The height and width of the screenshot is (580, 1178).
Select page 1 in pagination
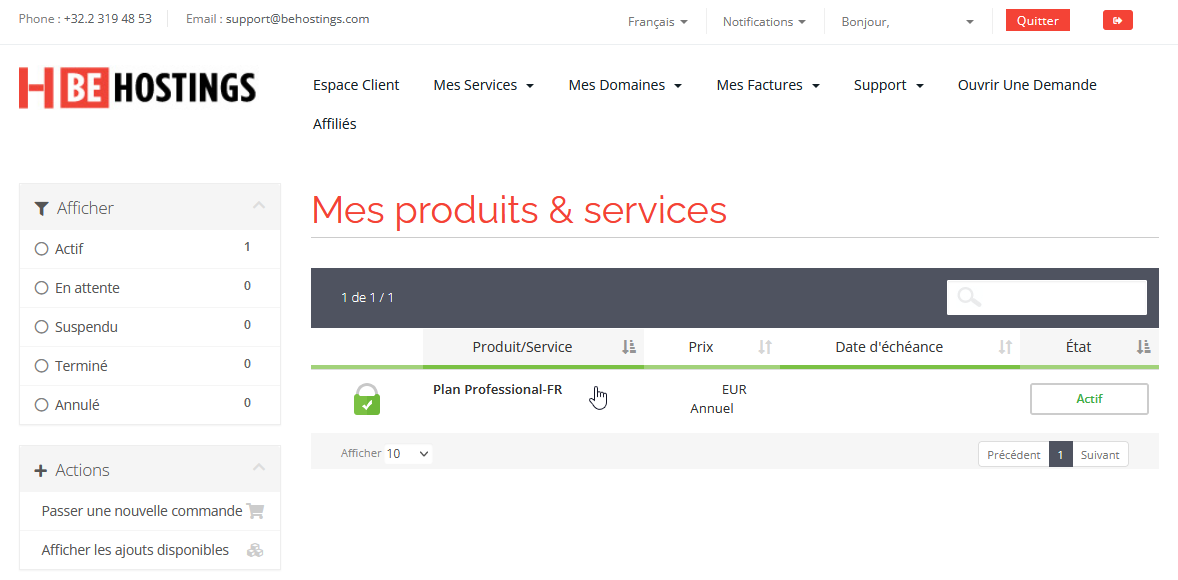[1061, 455]
